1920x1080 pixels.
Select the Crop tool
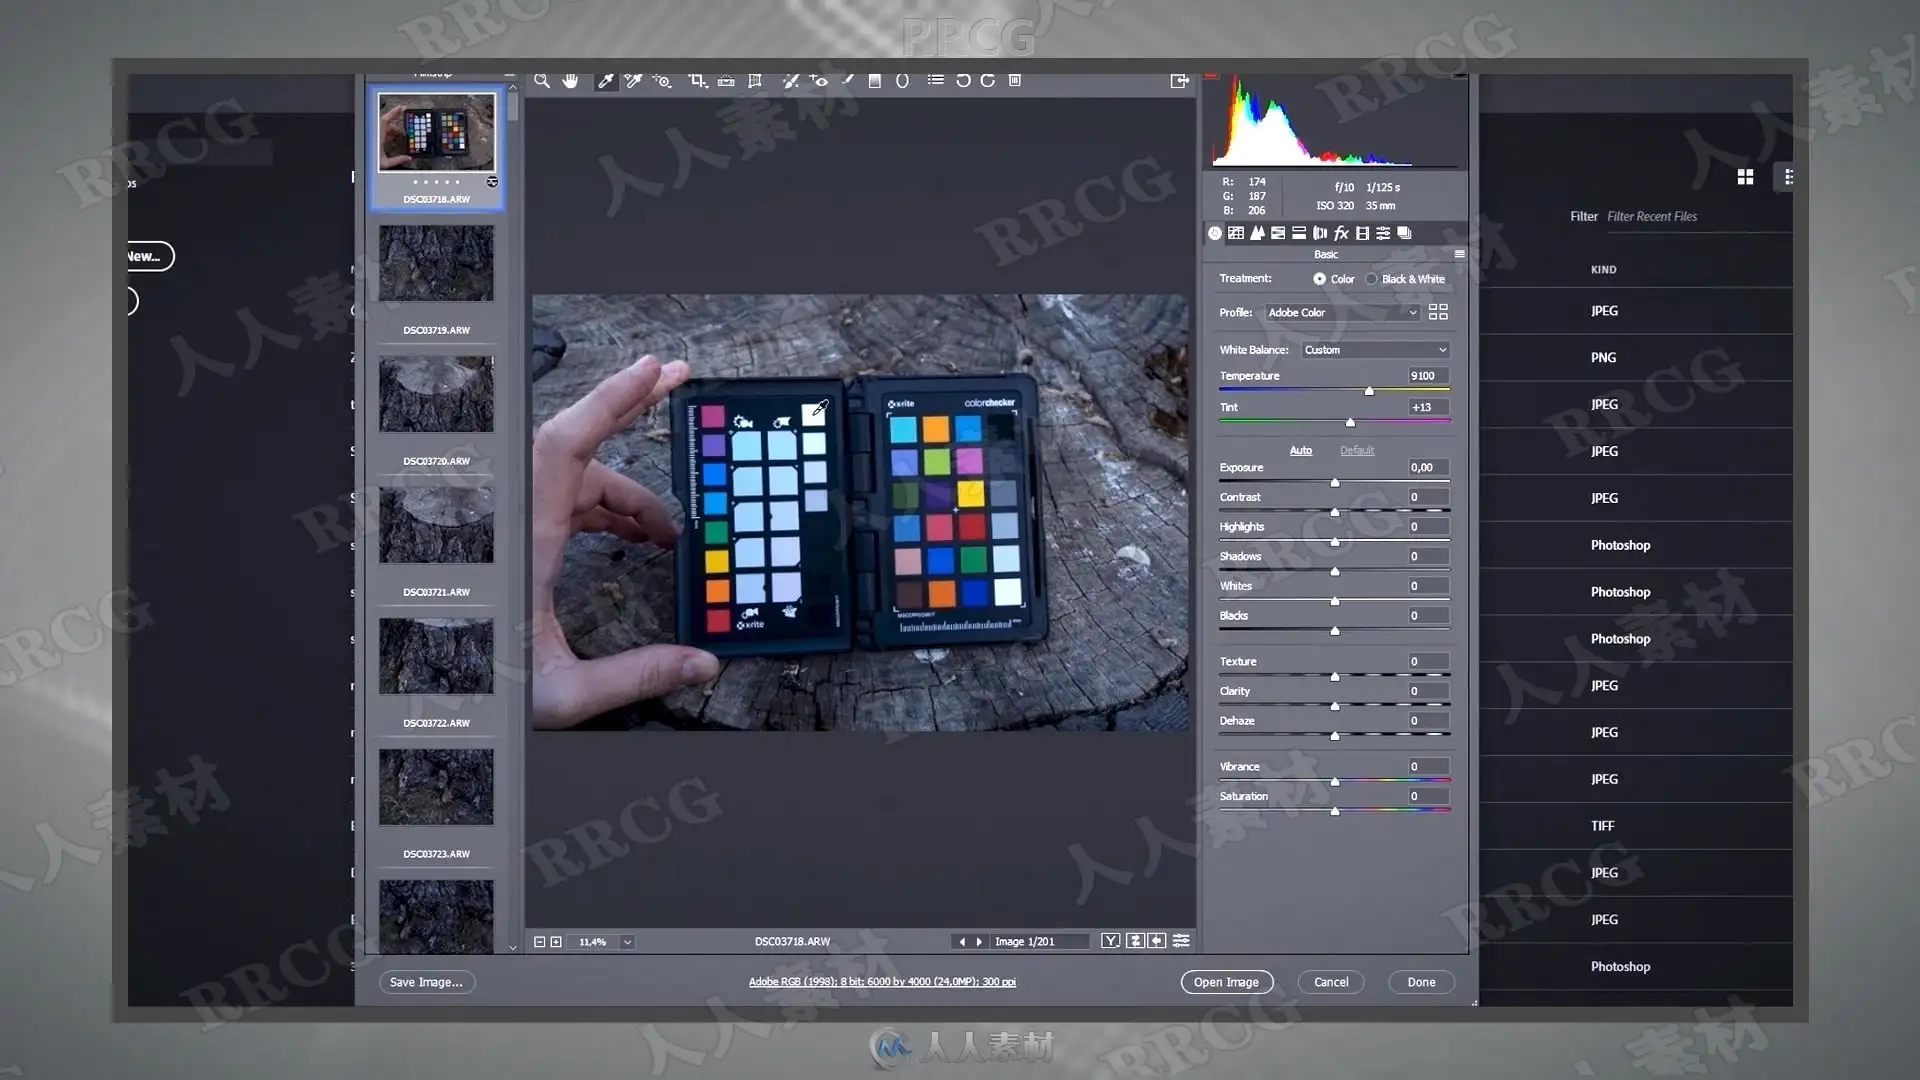point(697,81)
